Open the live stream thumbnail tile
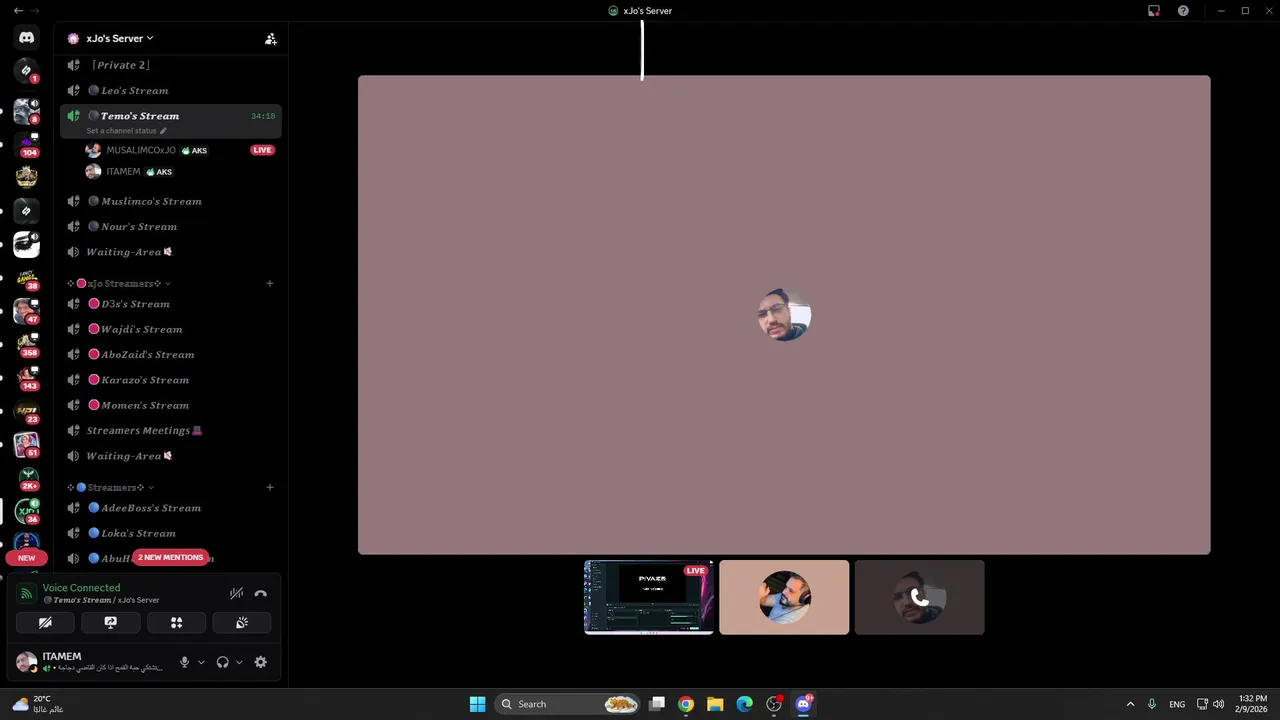 click(x=649, y=597)
